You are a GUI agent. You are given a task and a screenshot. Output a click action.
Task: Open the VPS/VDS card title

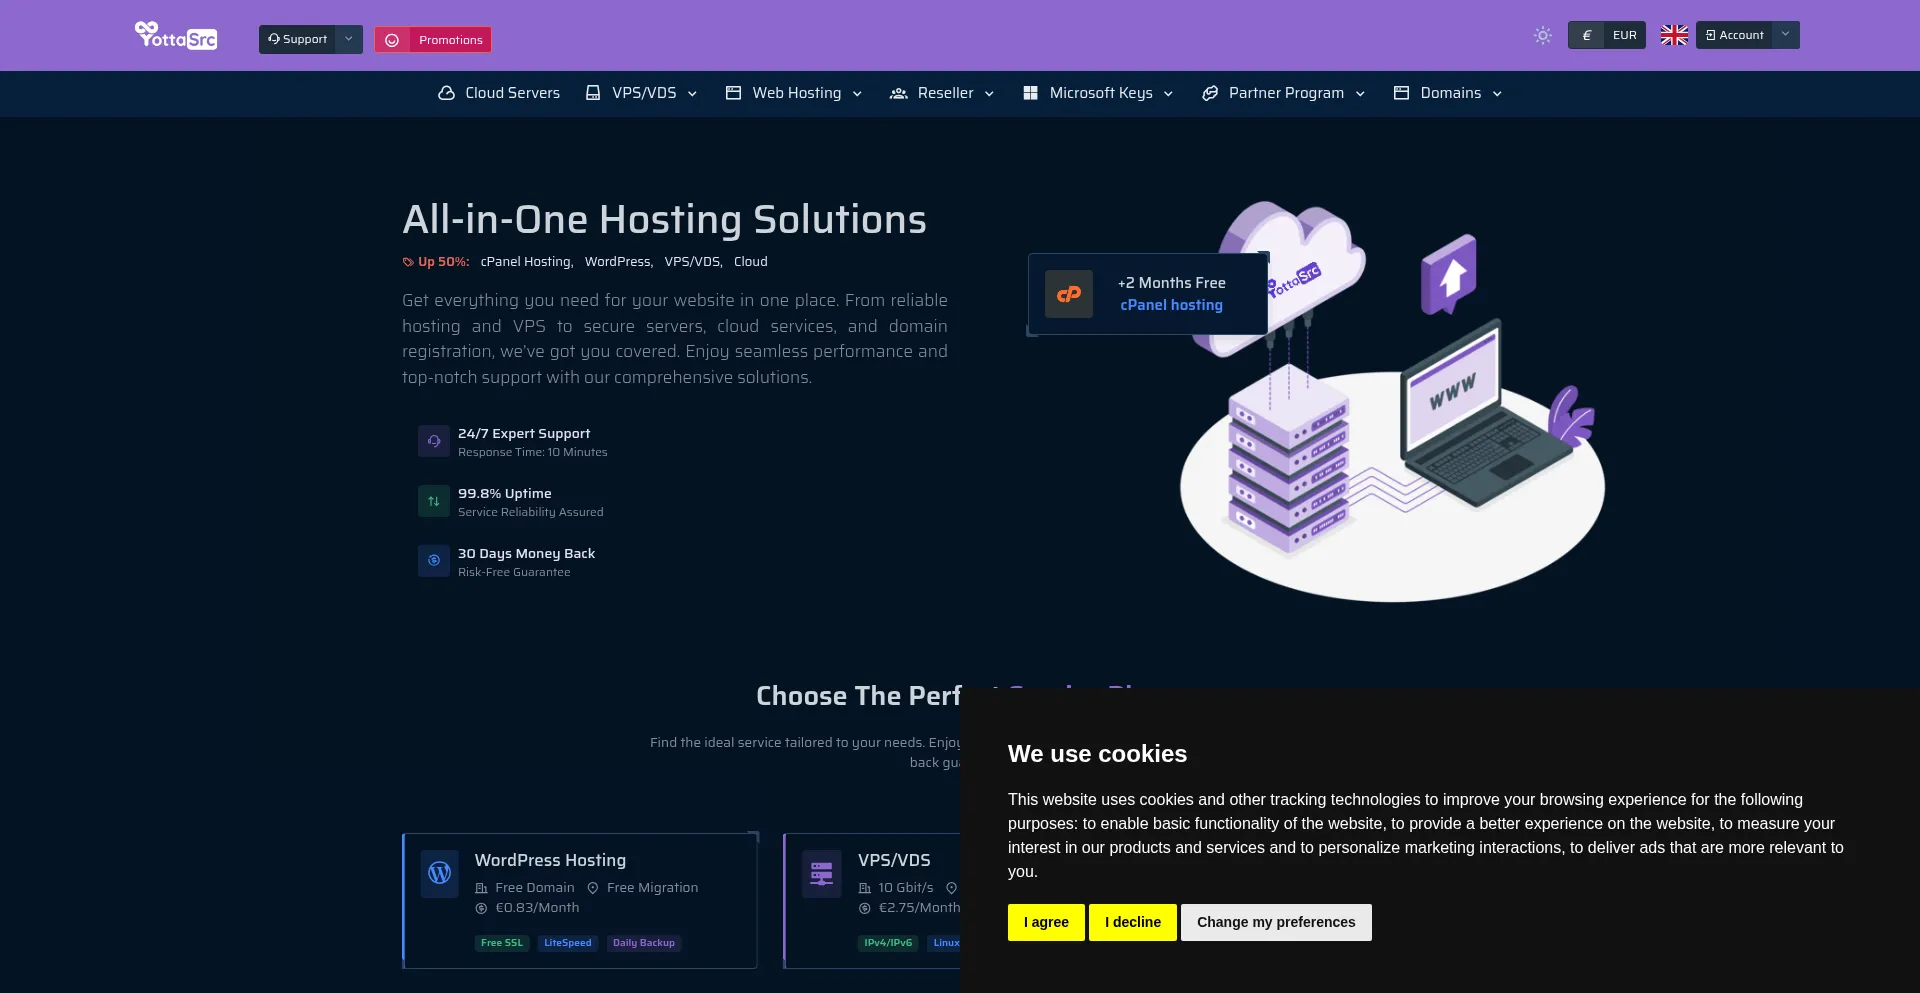[x=894, y=860]
